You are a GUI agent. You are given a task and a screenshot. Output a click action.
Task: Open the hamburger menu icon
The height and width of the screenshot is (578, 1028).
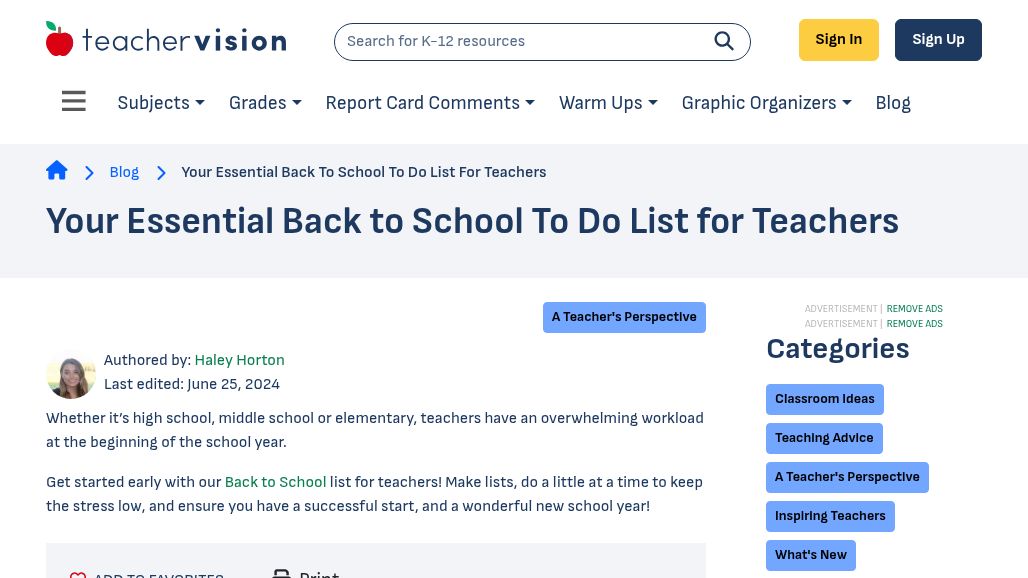74,102
